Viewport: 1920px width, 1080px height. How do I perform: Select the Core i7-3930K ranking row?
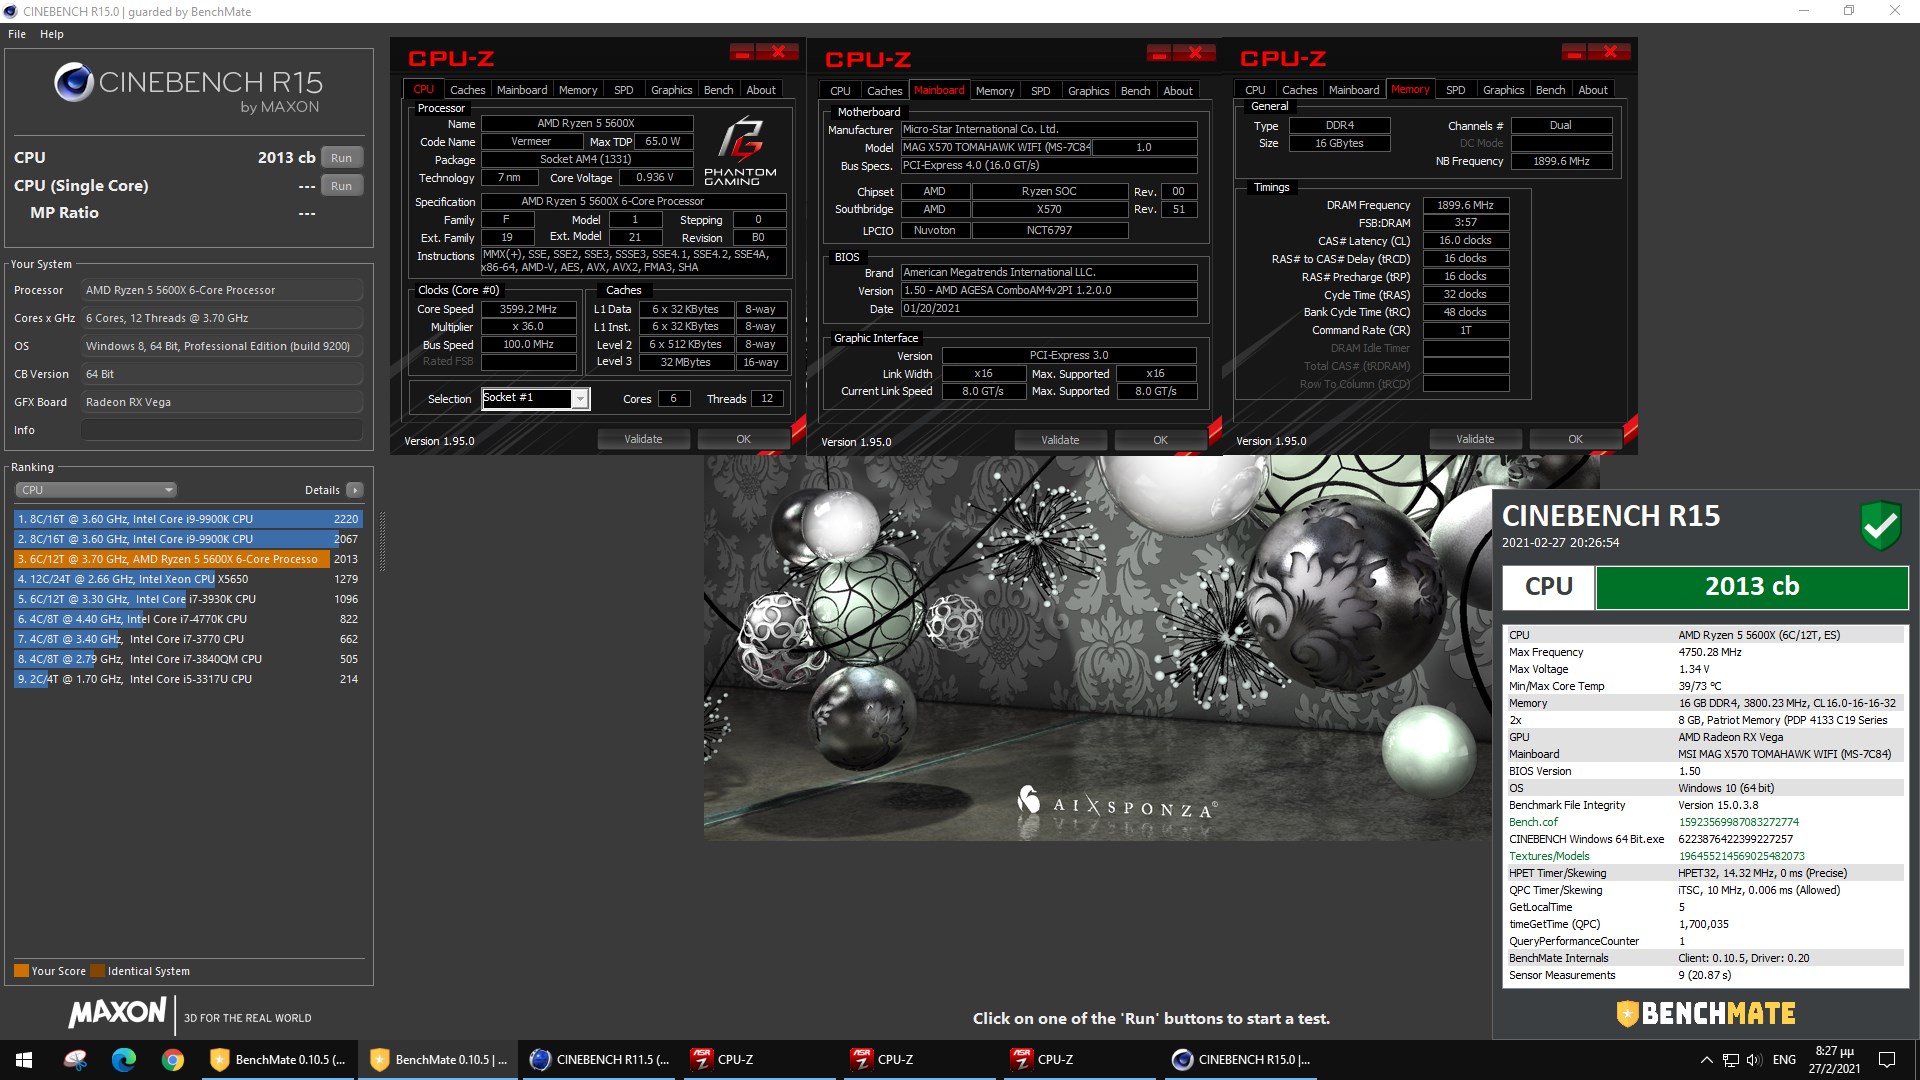tap(188, 599)
